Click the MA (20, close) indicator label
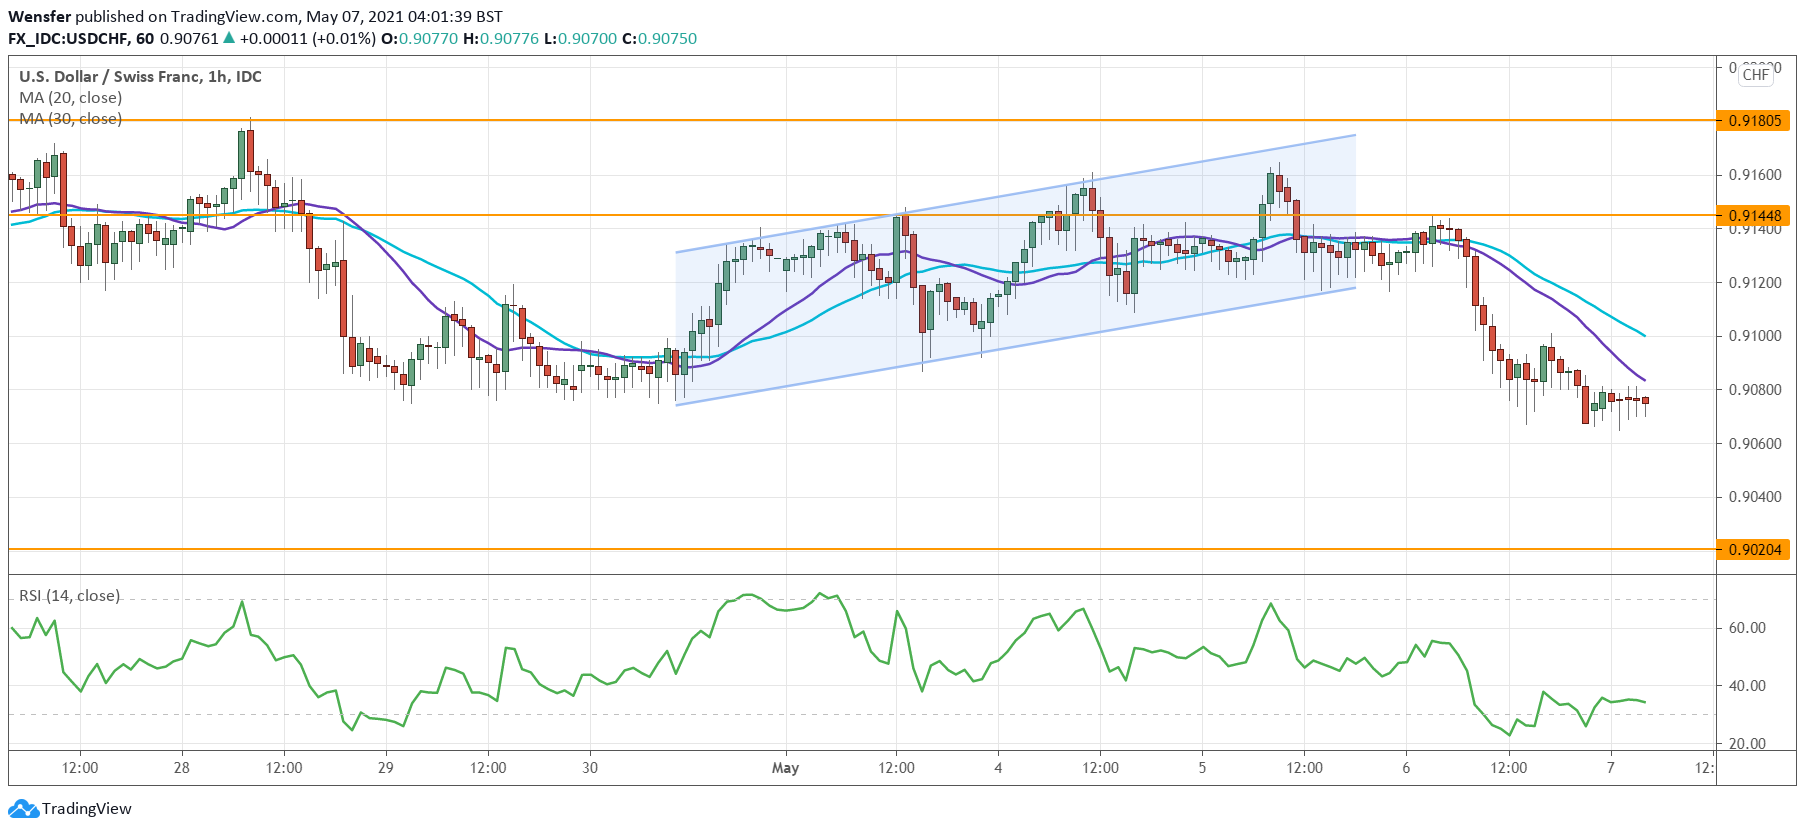1805x832 pixels. tap(71, 98)
